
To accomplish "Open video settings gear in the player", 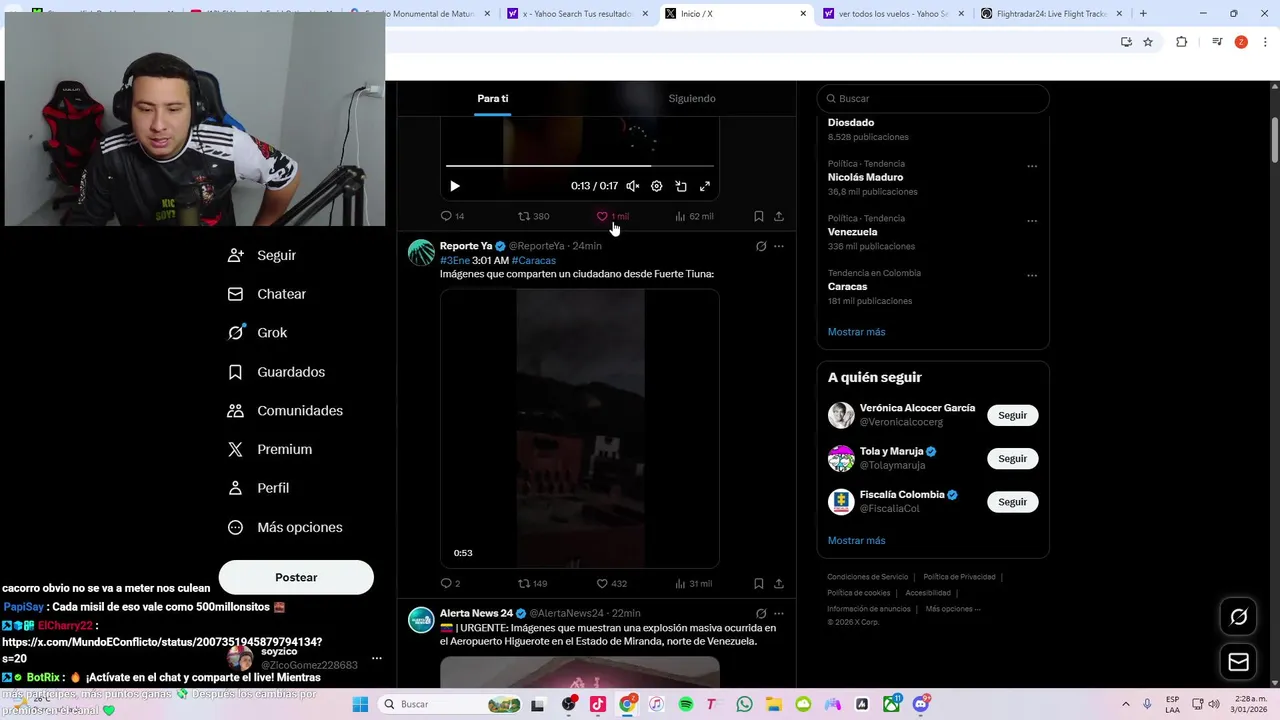I will coord(657,186).
